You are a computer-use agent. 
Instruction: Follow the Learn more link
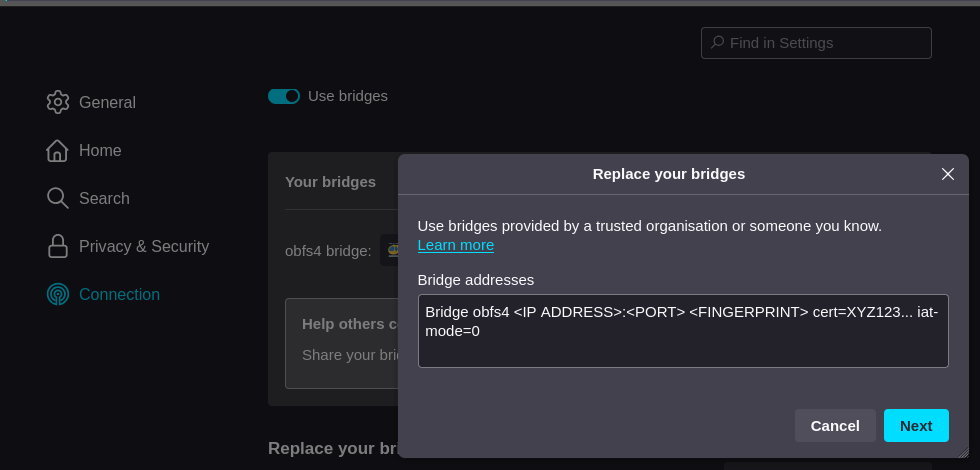[x=455, y=245]
